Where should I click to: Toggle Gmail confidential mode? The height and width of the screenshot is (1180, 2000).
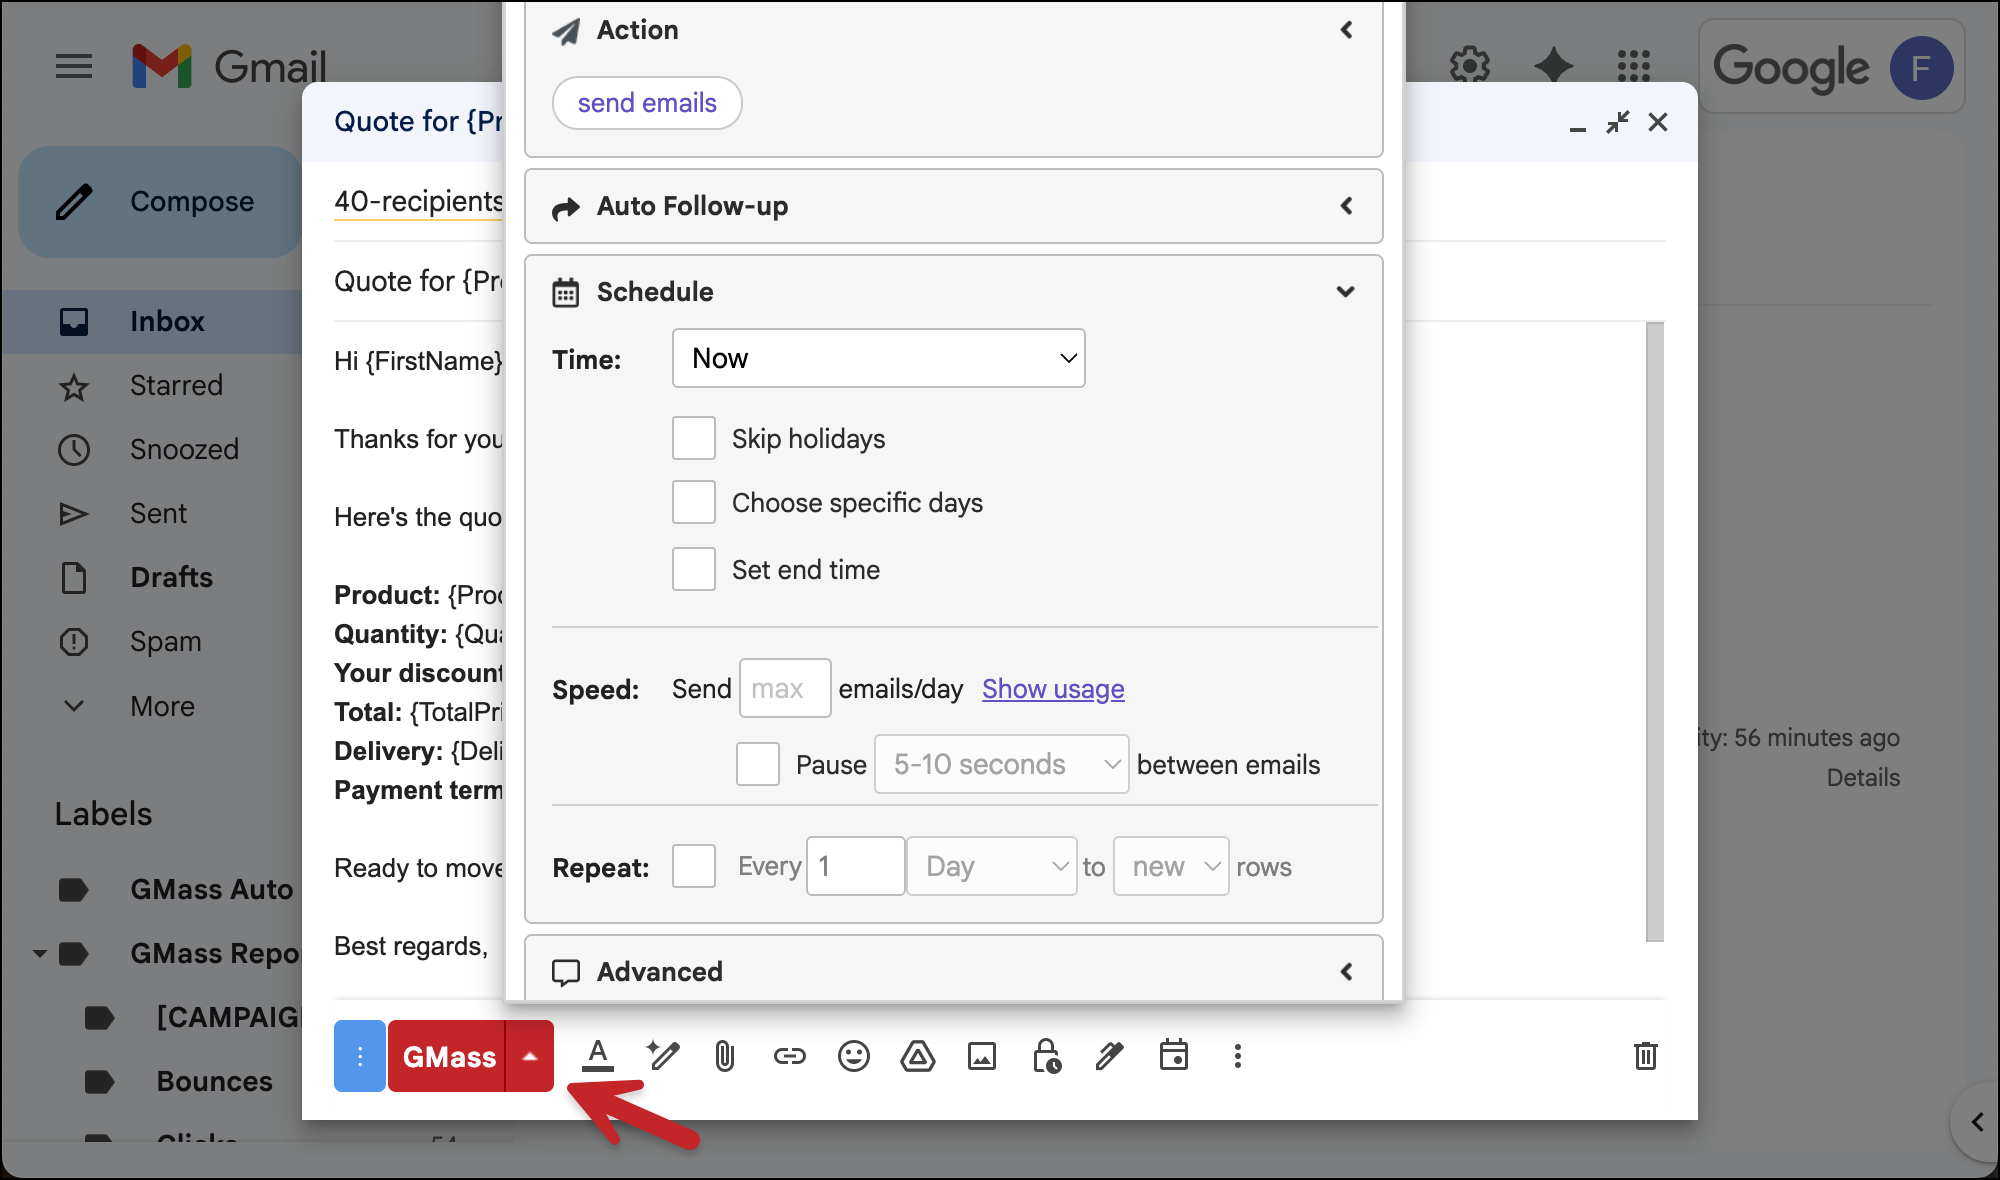coord(1046,1056)
